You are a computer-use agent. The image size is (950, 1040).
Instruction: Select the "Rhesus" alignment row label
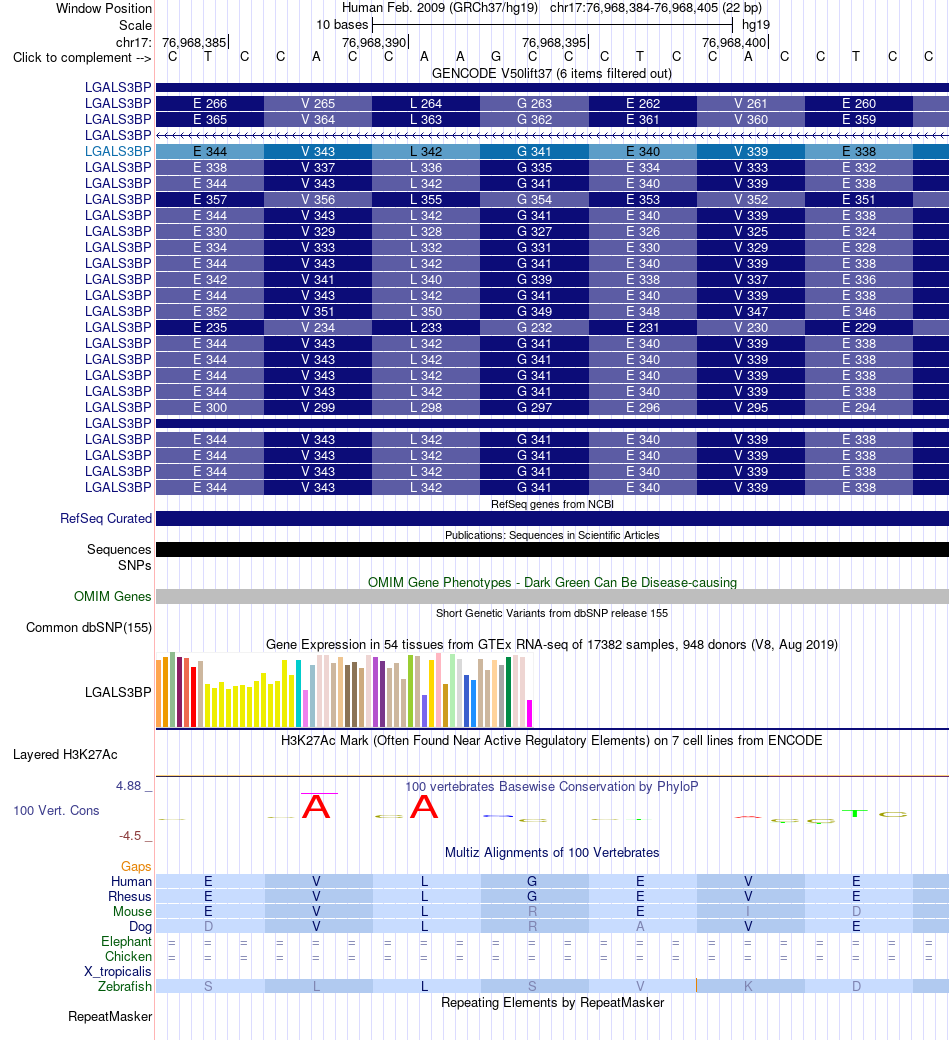pyautogui.click(x=130, y=897)
